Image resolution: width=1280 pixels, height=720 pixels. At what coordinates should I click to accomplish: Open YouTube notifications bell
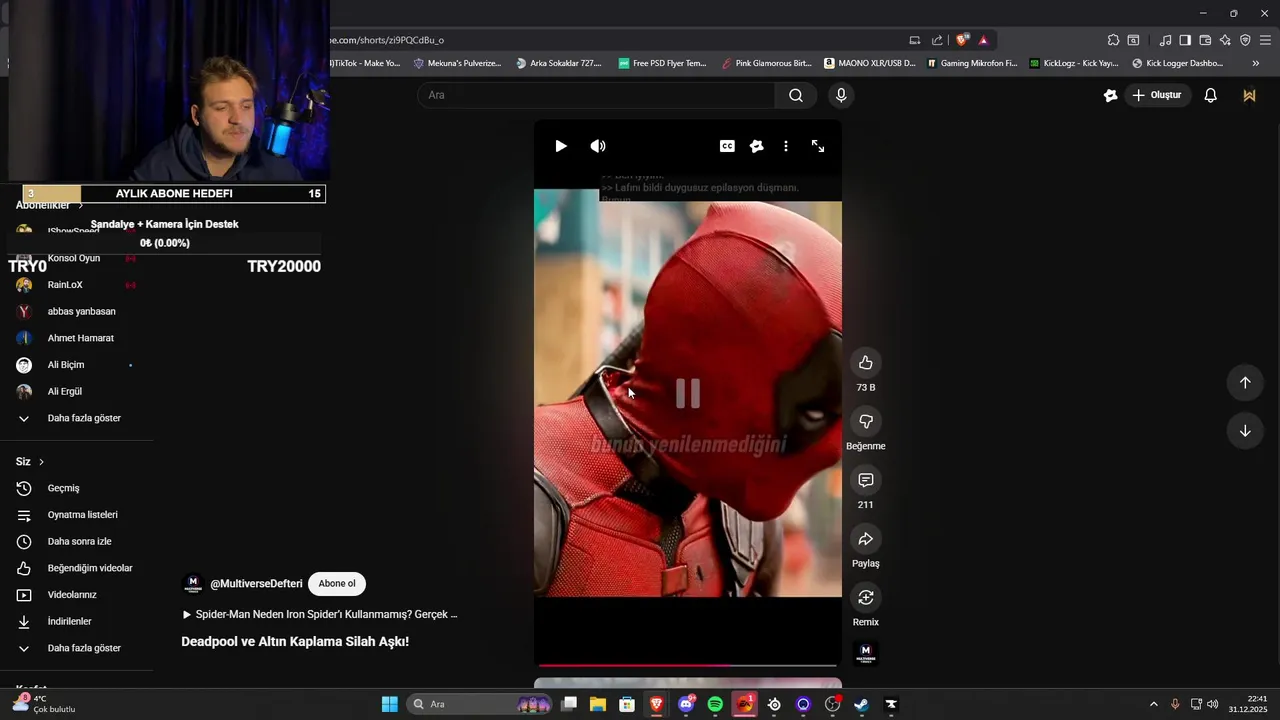pyautogui.click(x=1211, y=95)
